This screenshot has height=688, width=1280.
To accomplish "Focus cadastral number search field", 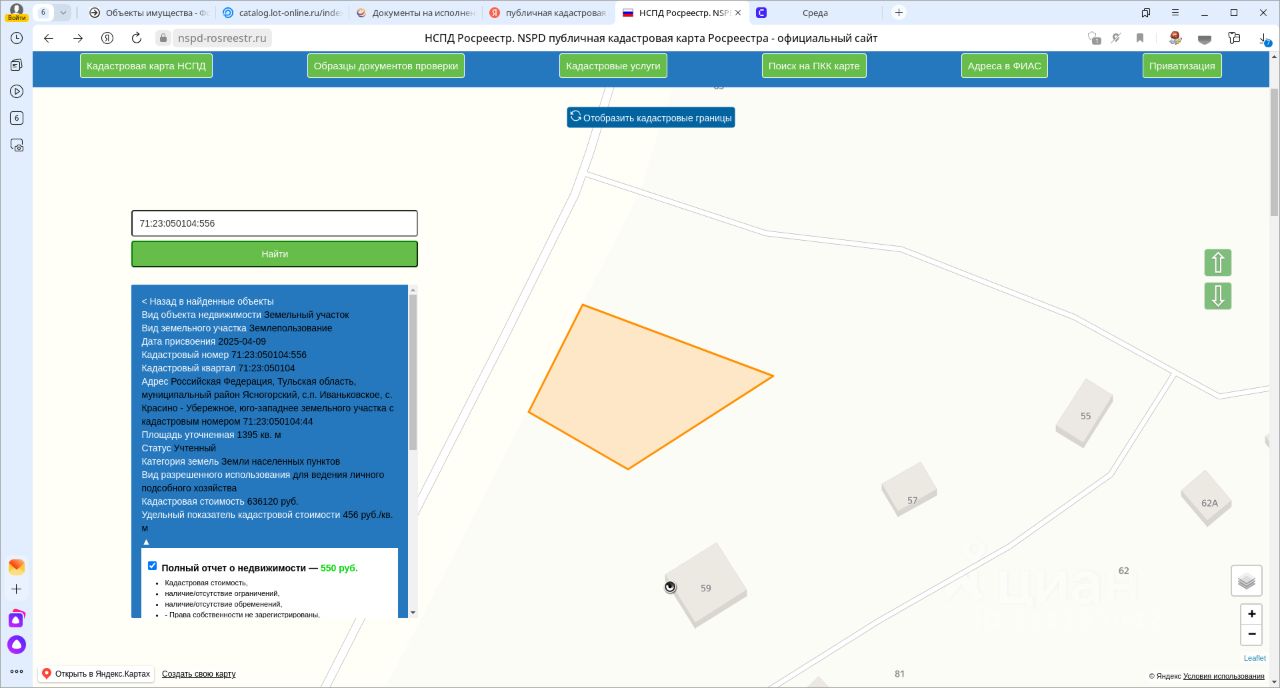I will click(x=274, y=223).
